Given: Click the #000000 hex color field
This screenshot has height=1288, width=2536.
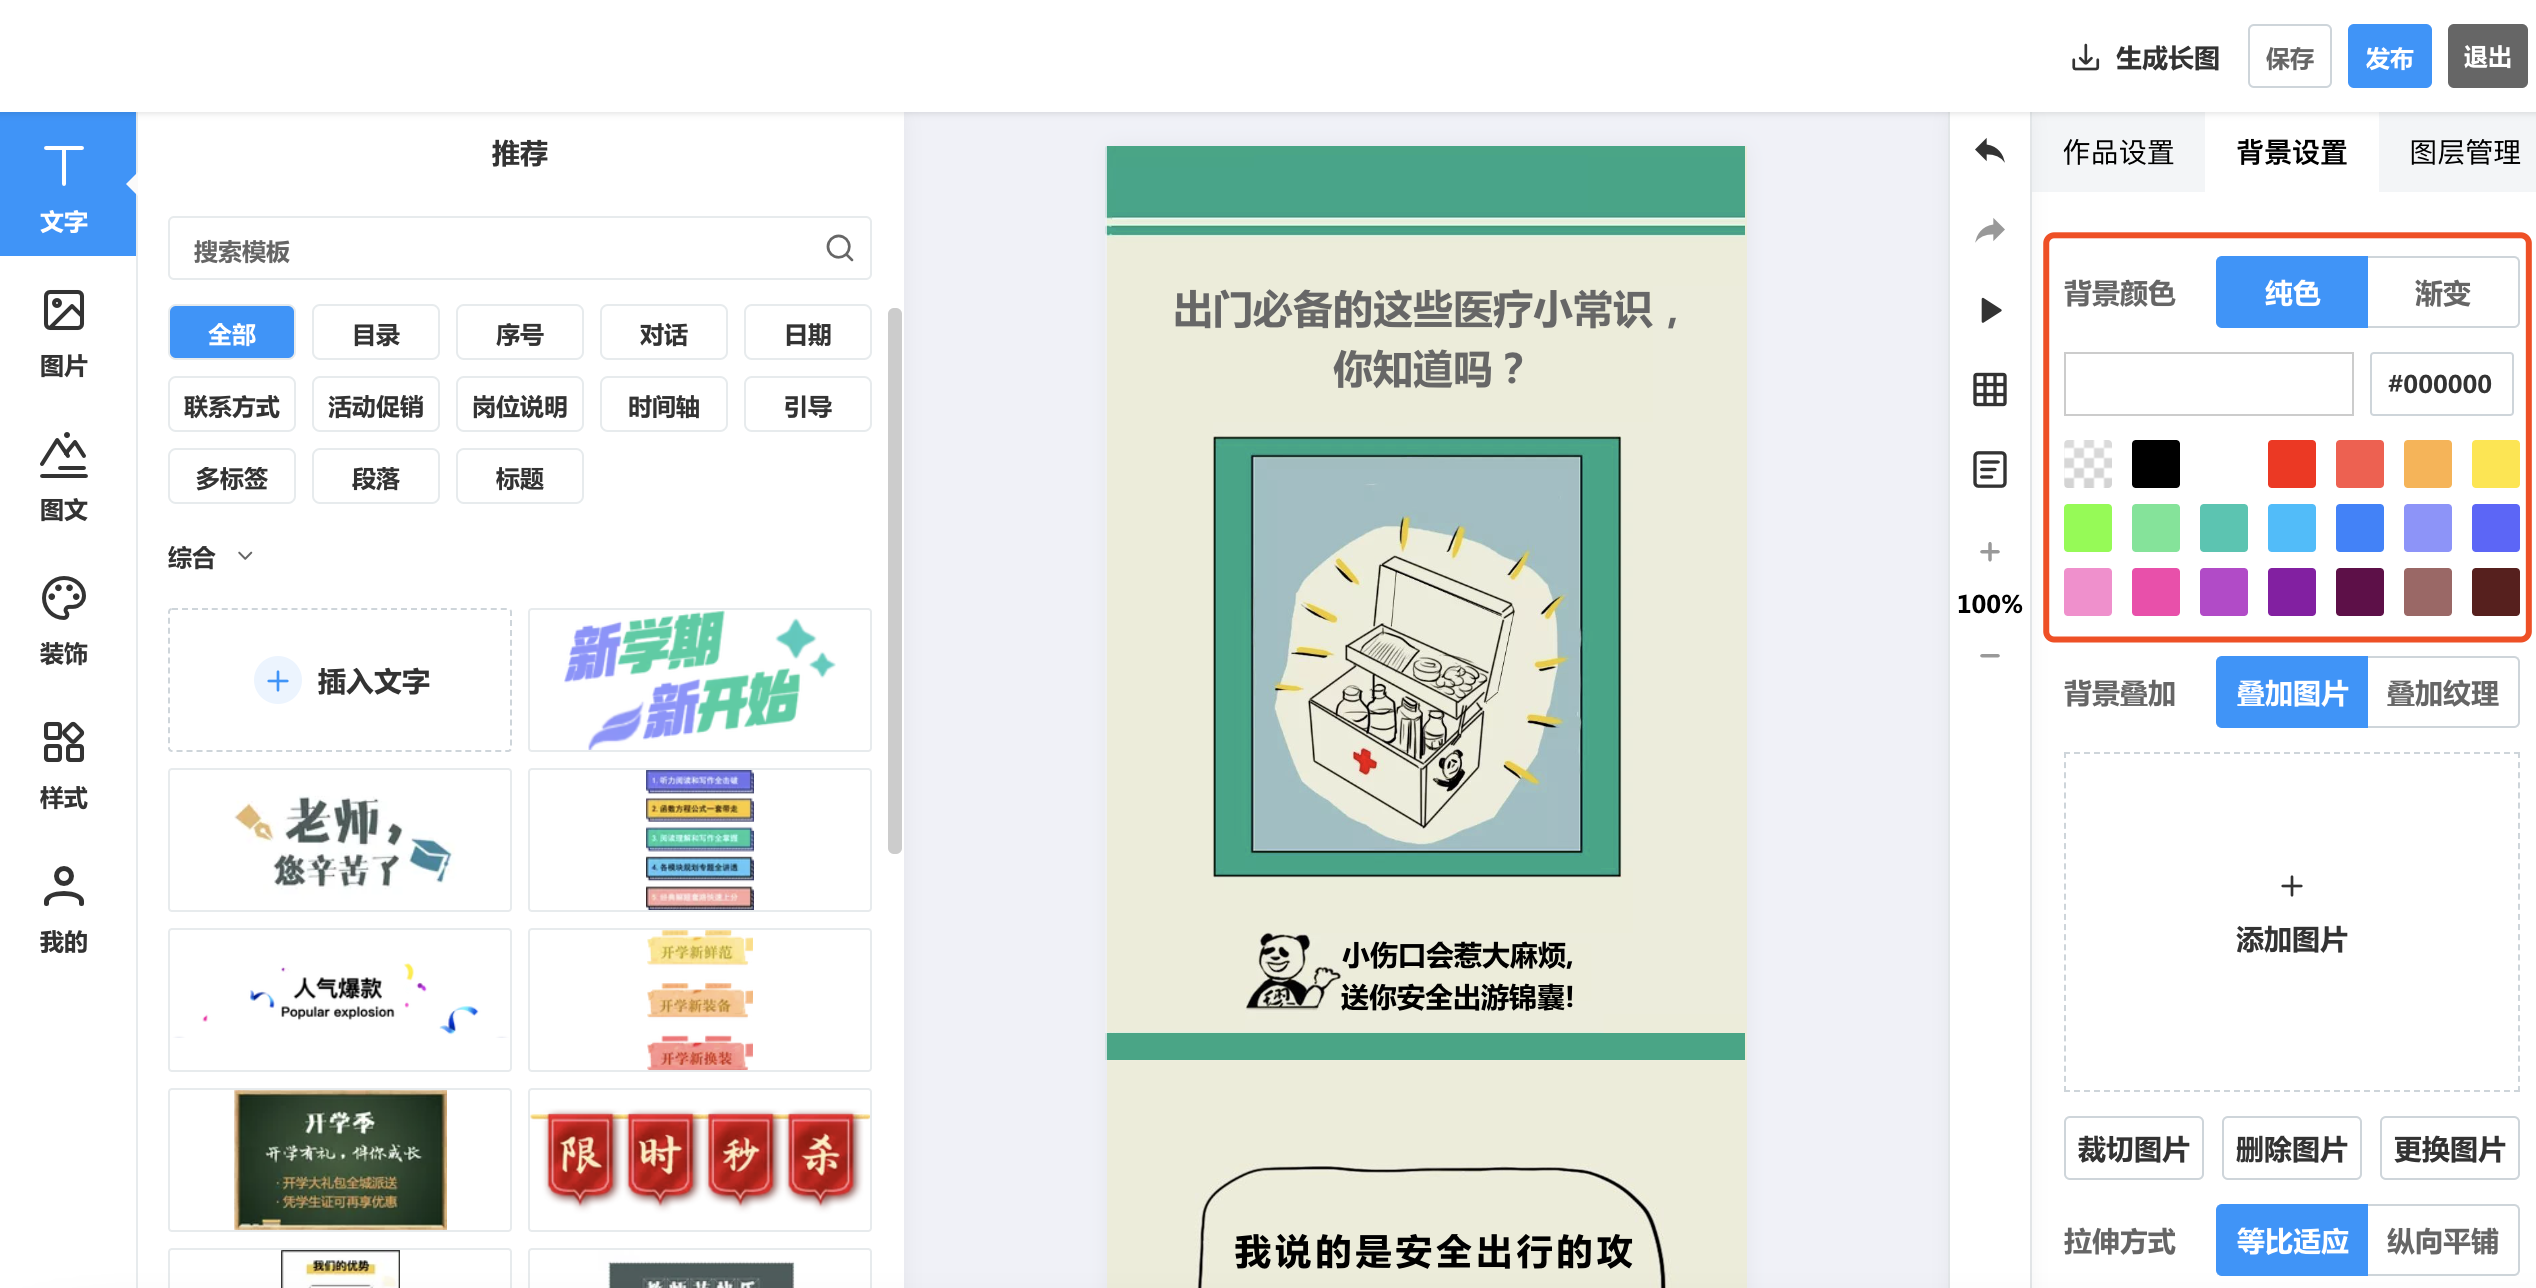Looking at the screenshot, I should [2441, 383].
